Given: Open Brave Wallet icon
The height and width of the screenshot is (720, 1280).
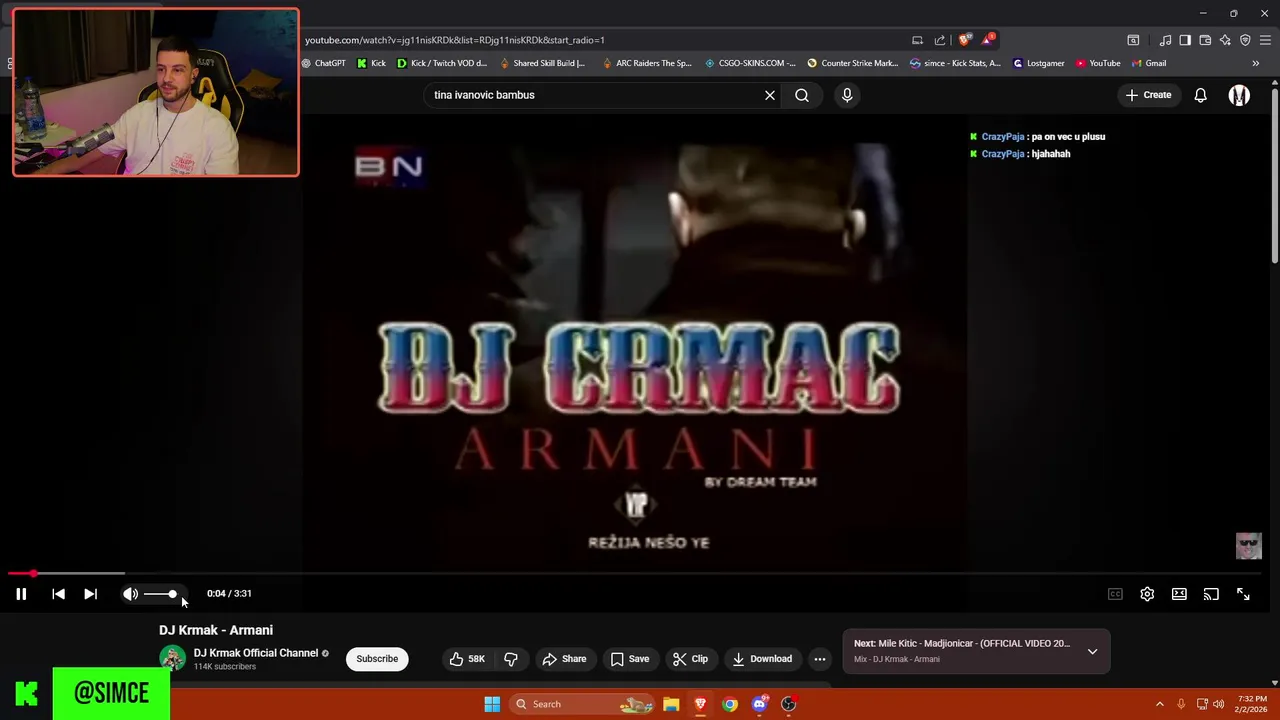Looking at the screenshot, I should pyautogui.click(x=1205, y=40).
